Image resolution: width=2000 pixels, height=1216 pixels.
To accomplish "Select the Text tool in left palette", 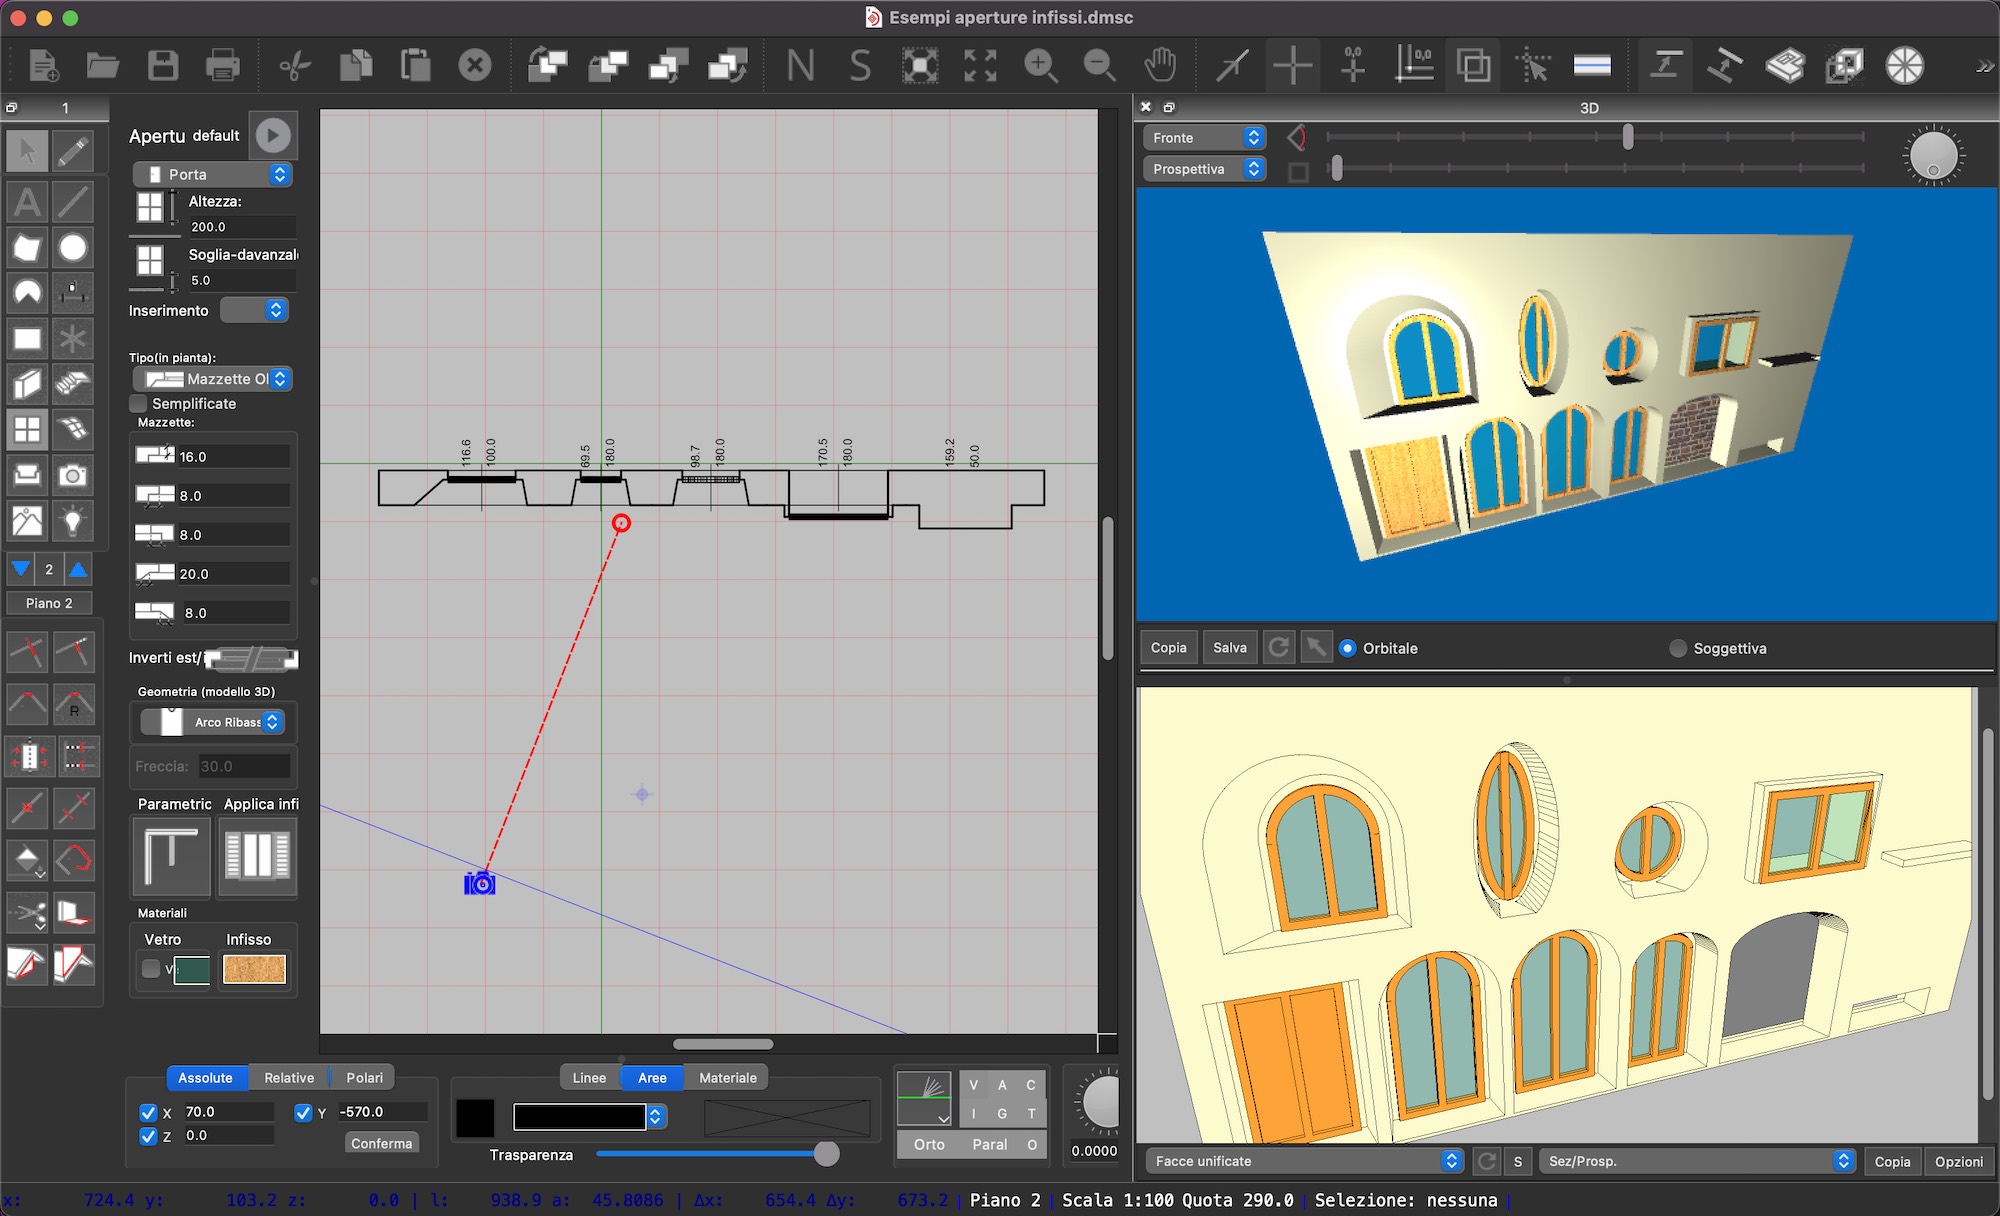I will point(27,202).
